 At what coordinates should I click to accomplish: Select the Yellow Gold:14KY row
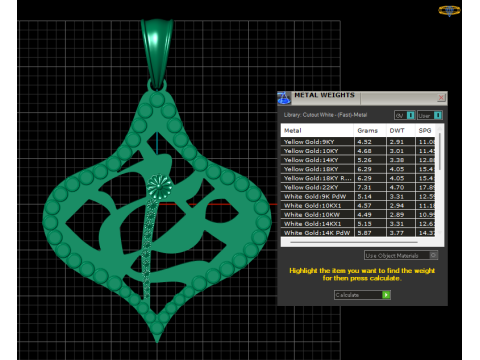pyautogui.click(x=358, y=160)
